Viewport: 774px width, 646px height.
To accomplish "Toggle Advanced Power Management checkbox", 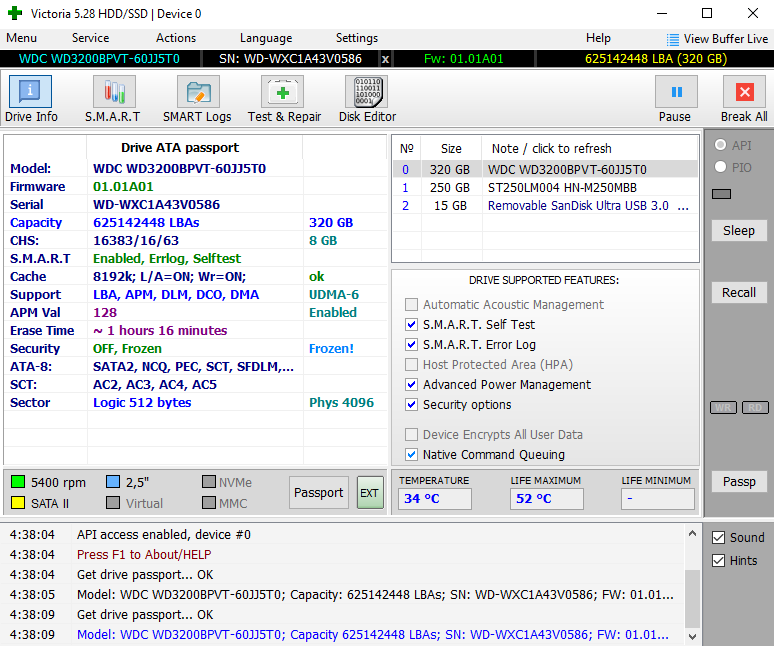I will click(411, 384).
